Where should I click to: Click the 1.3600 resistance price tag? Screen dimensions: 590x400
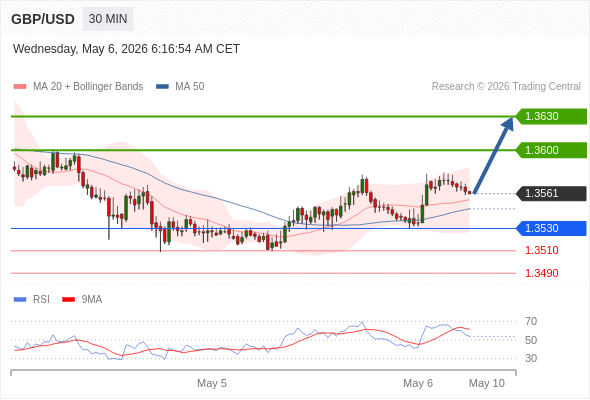point(551,150)
